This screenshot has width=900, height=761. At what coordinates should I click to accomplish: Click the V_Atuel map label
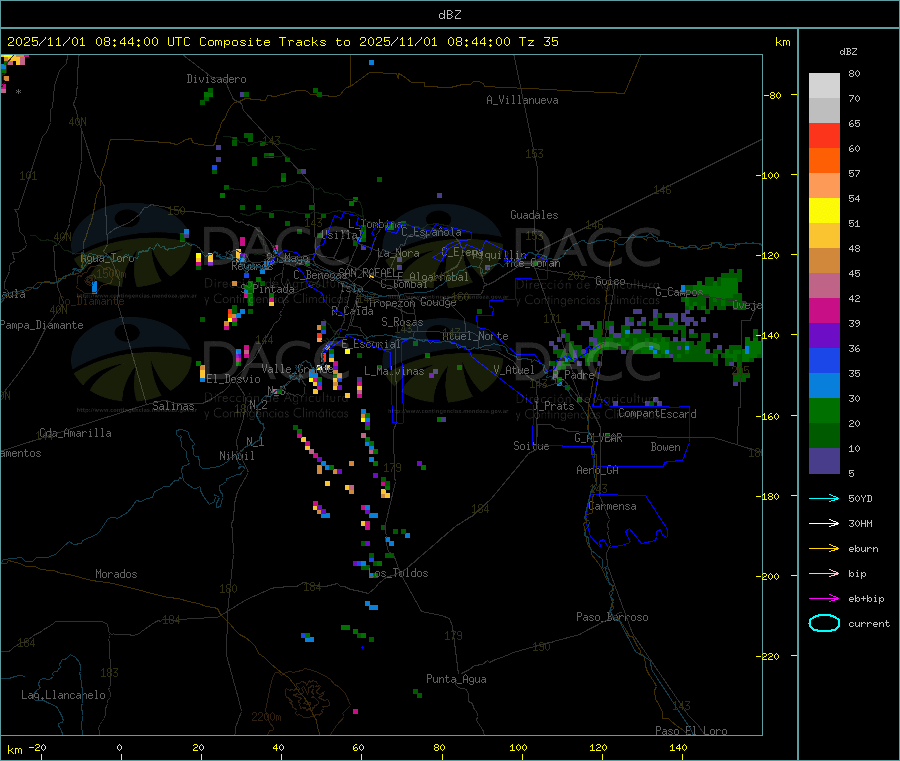click(x=514, y=370)
